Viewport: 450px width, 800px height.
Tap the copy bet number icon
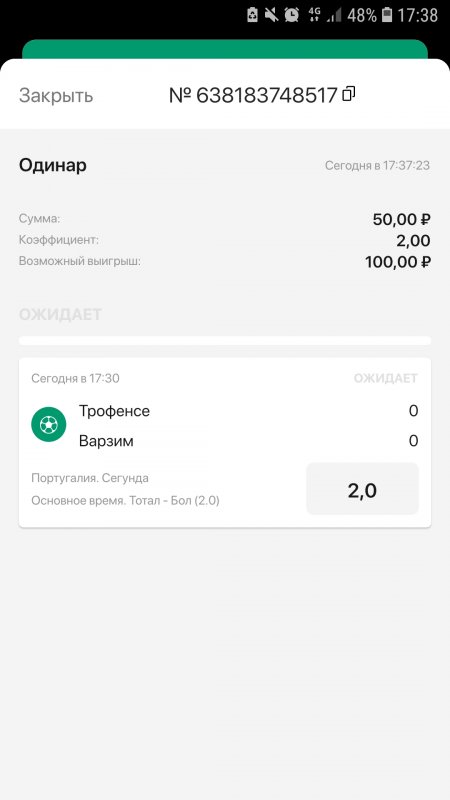(x=348, y=94)
